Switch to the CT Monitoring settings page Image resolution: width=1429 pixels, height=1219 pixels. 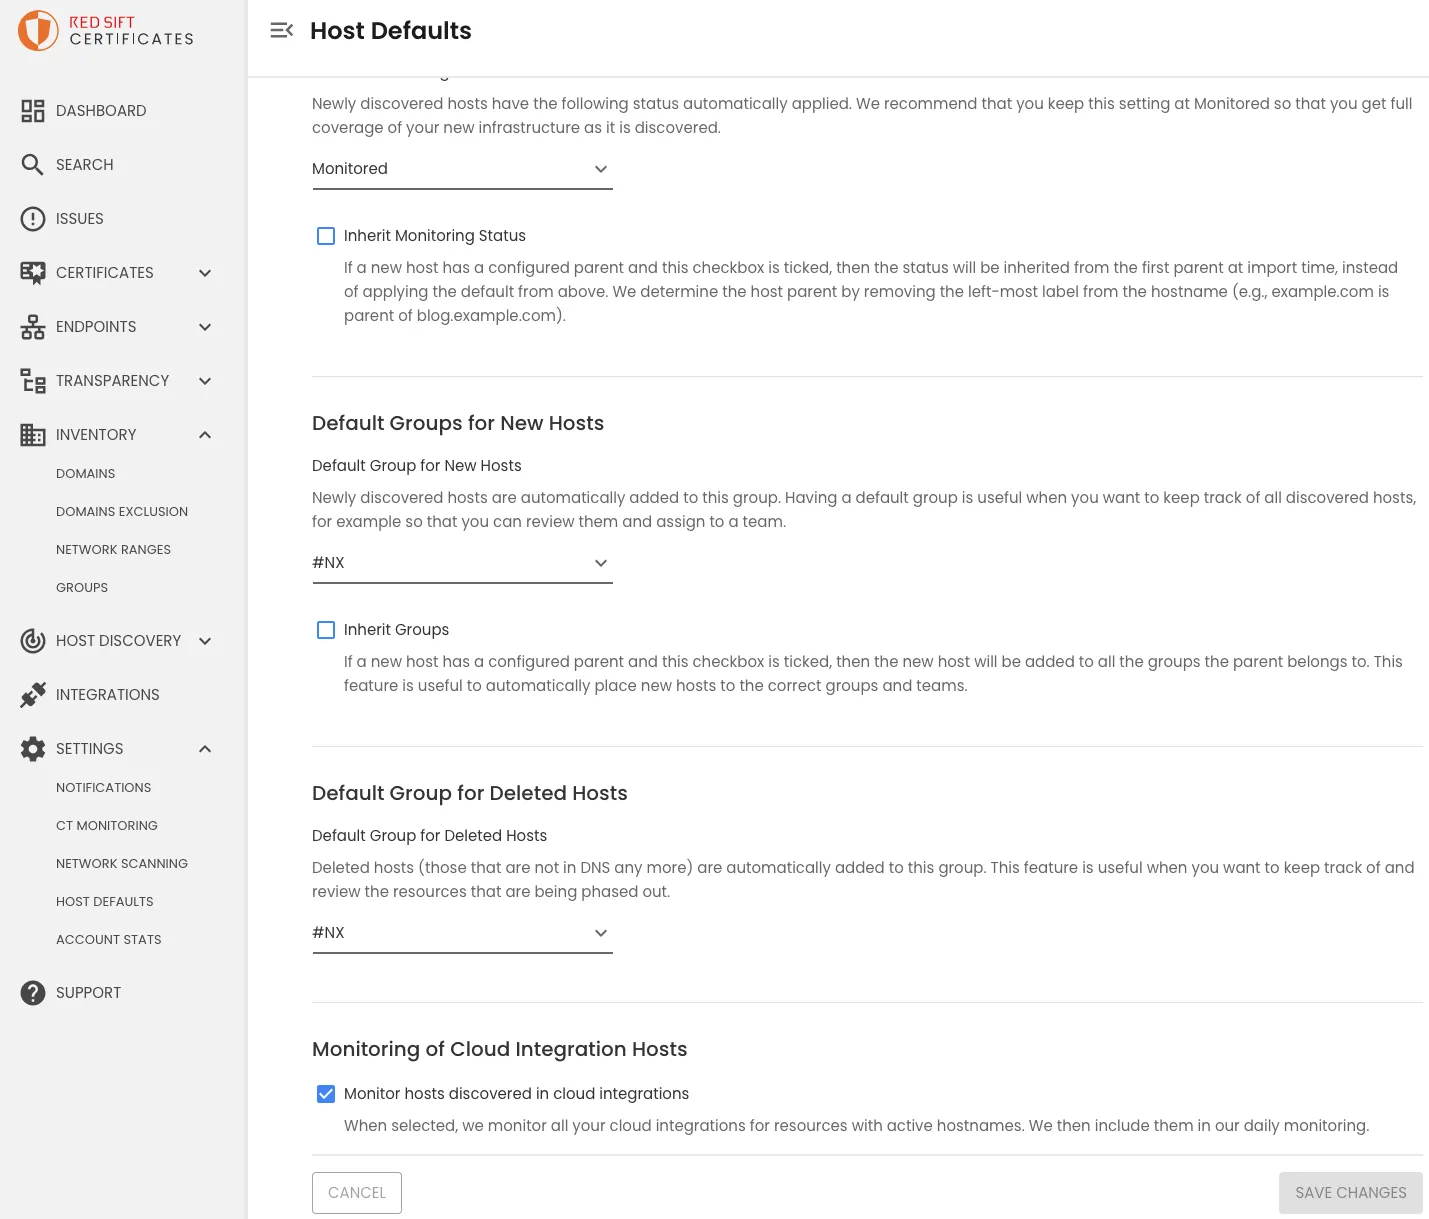[107, 825]
